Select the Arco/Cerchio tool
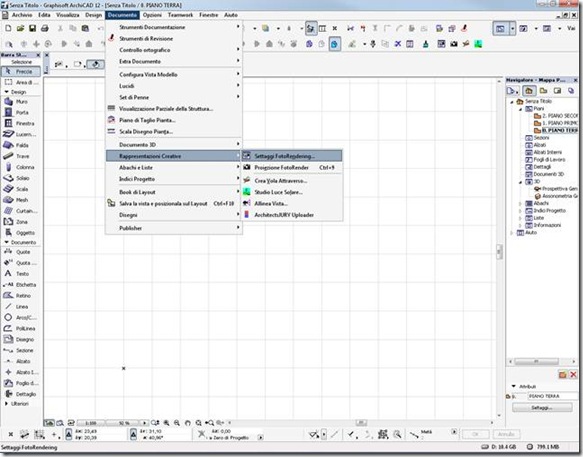The image size is (583, 457). point(21,318)
